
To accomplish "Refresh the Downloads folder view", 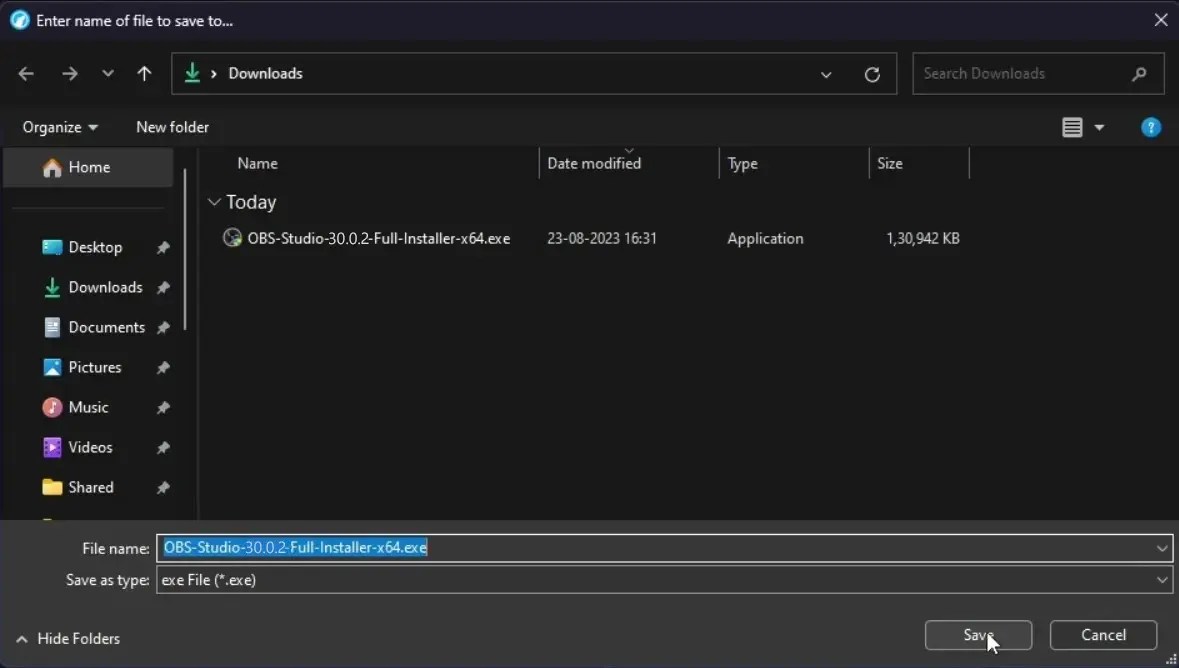I will pos(872,73).
